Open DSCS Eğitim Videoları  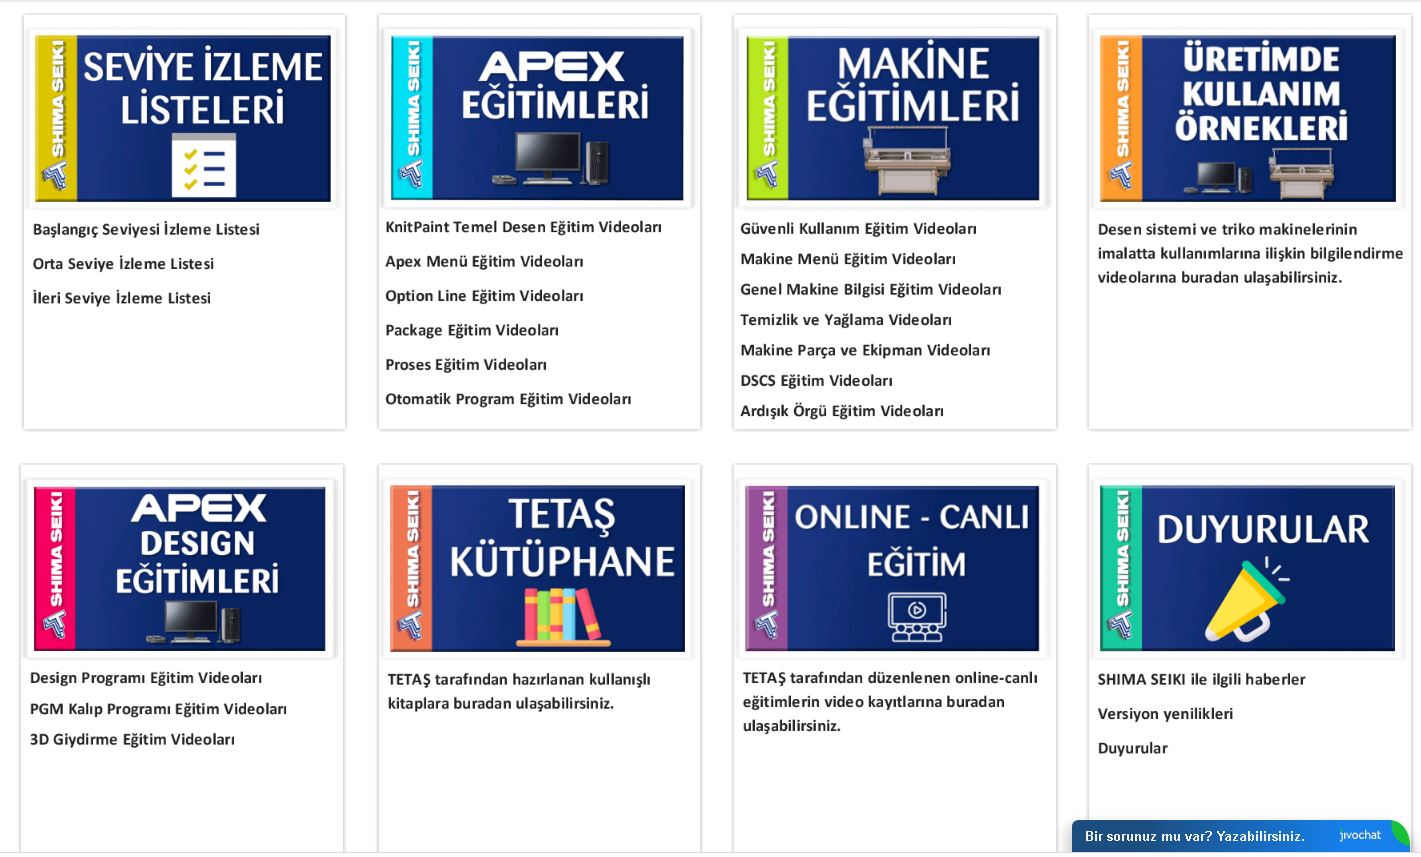(817, 381)
